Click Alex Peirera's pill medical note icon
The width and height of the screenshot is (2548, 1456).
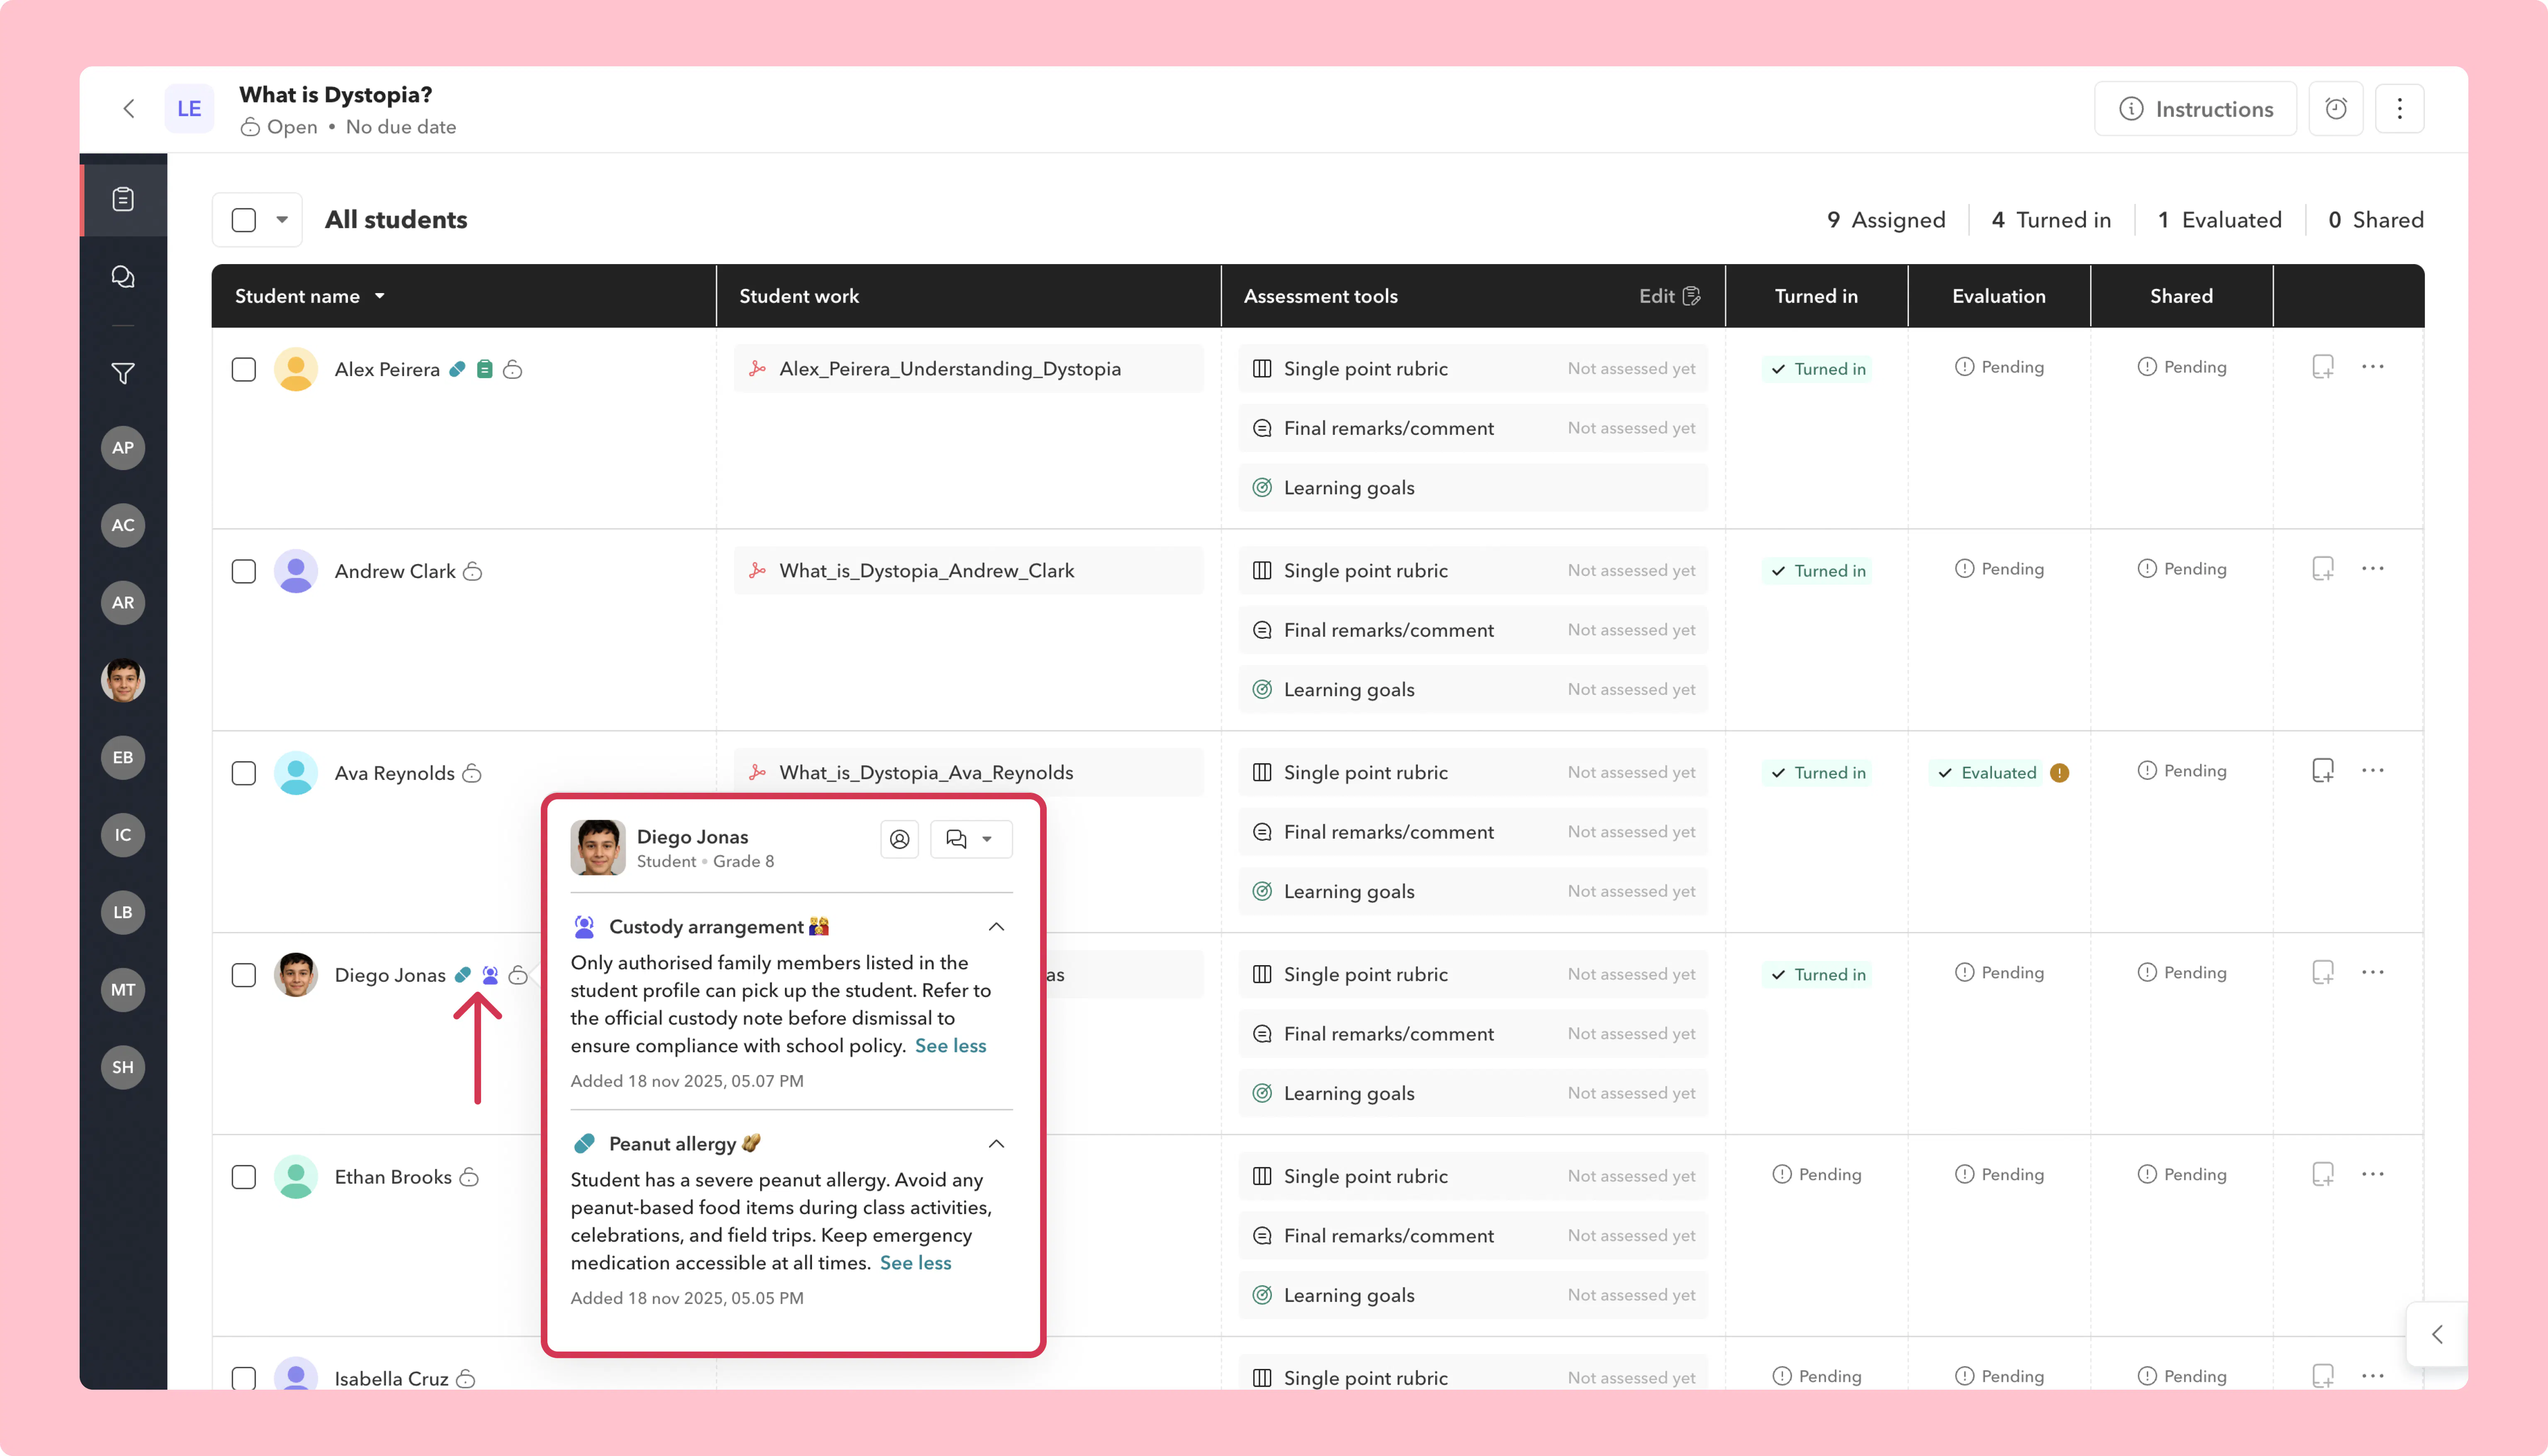tap(457, 369)
